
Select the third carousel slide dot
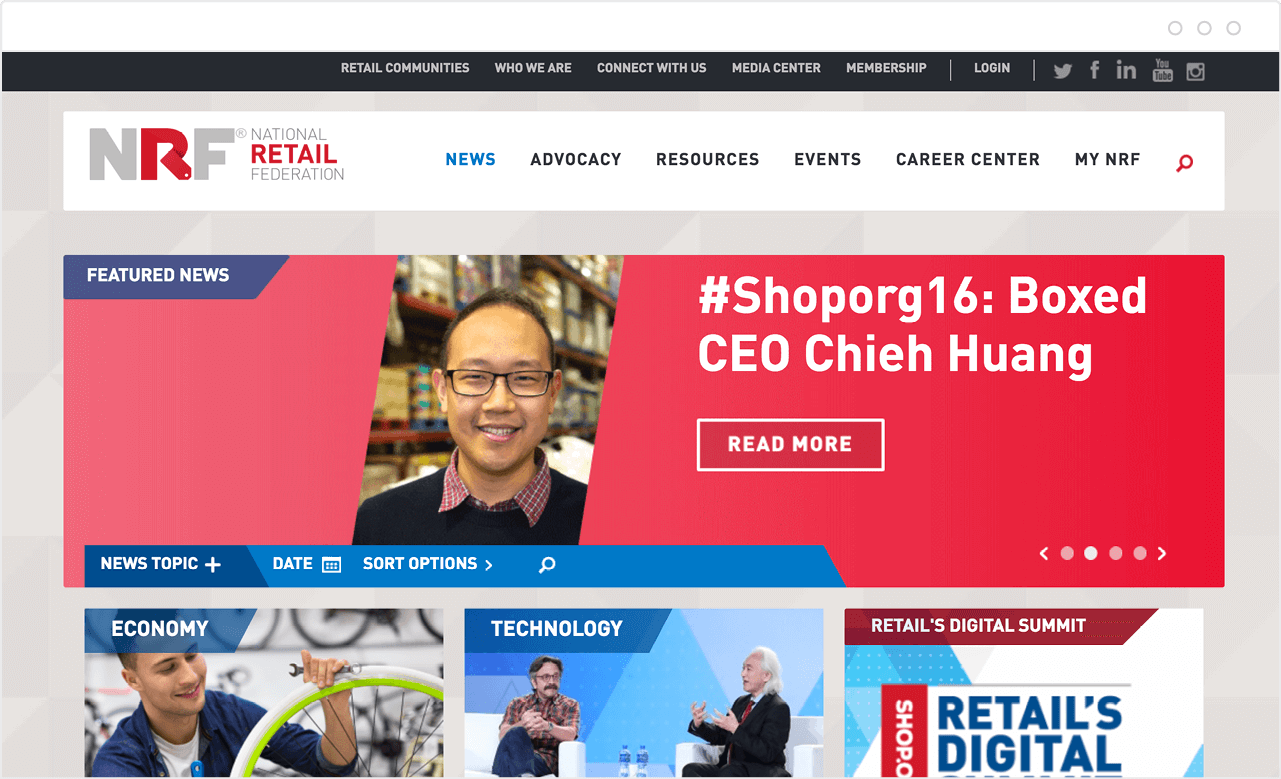(x=1116, y=553)
